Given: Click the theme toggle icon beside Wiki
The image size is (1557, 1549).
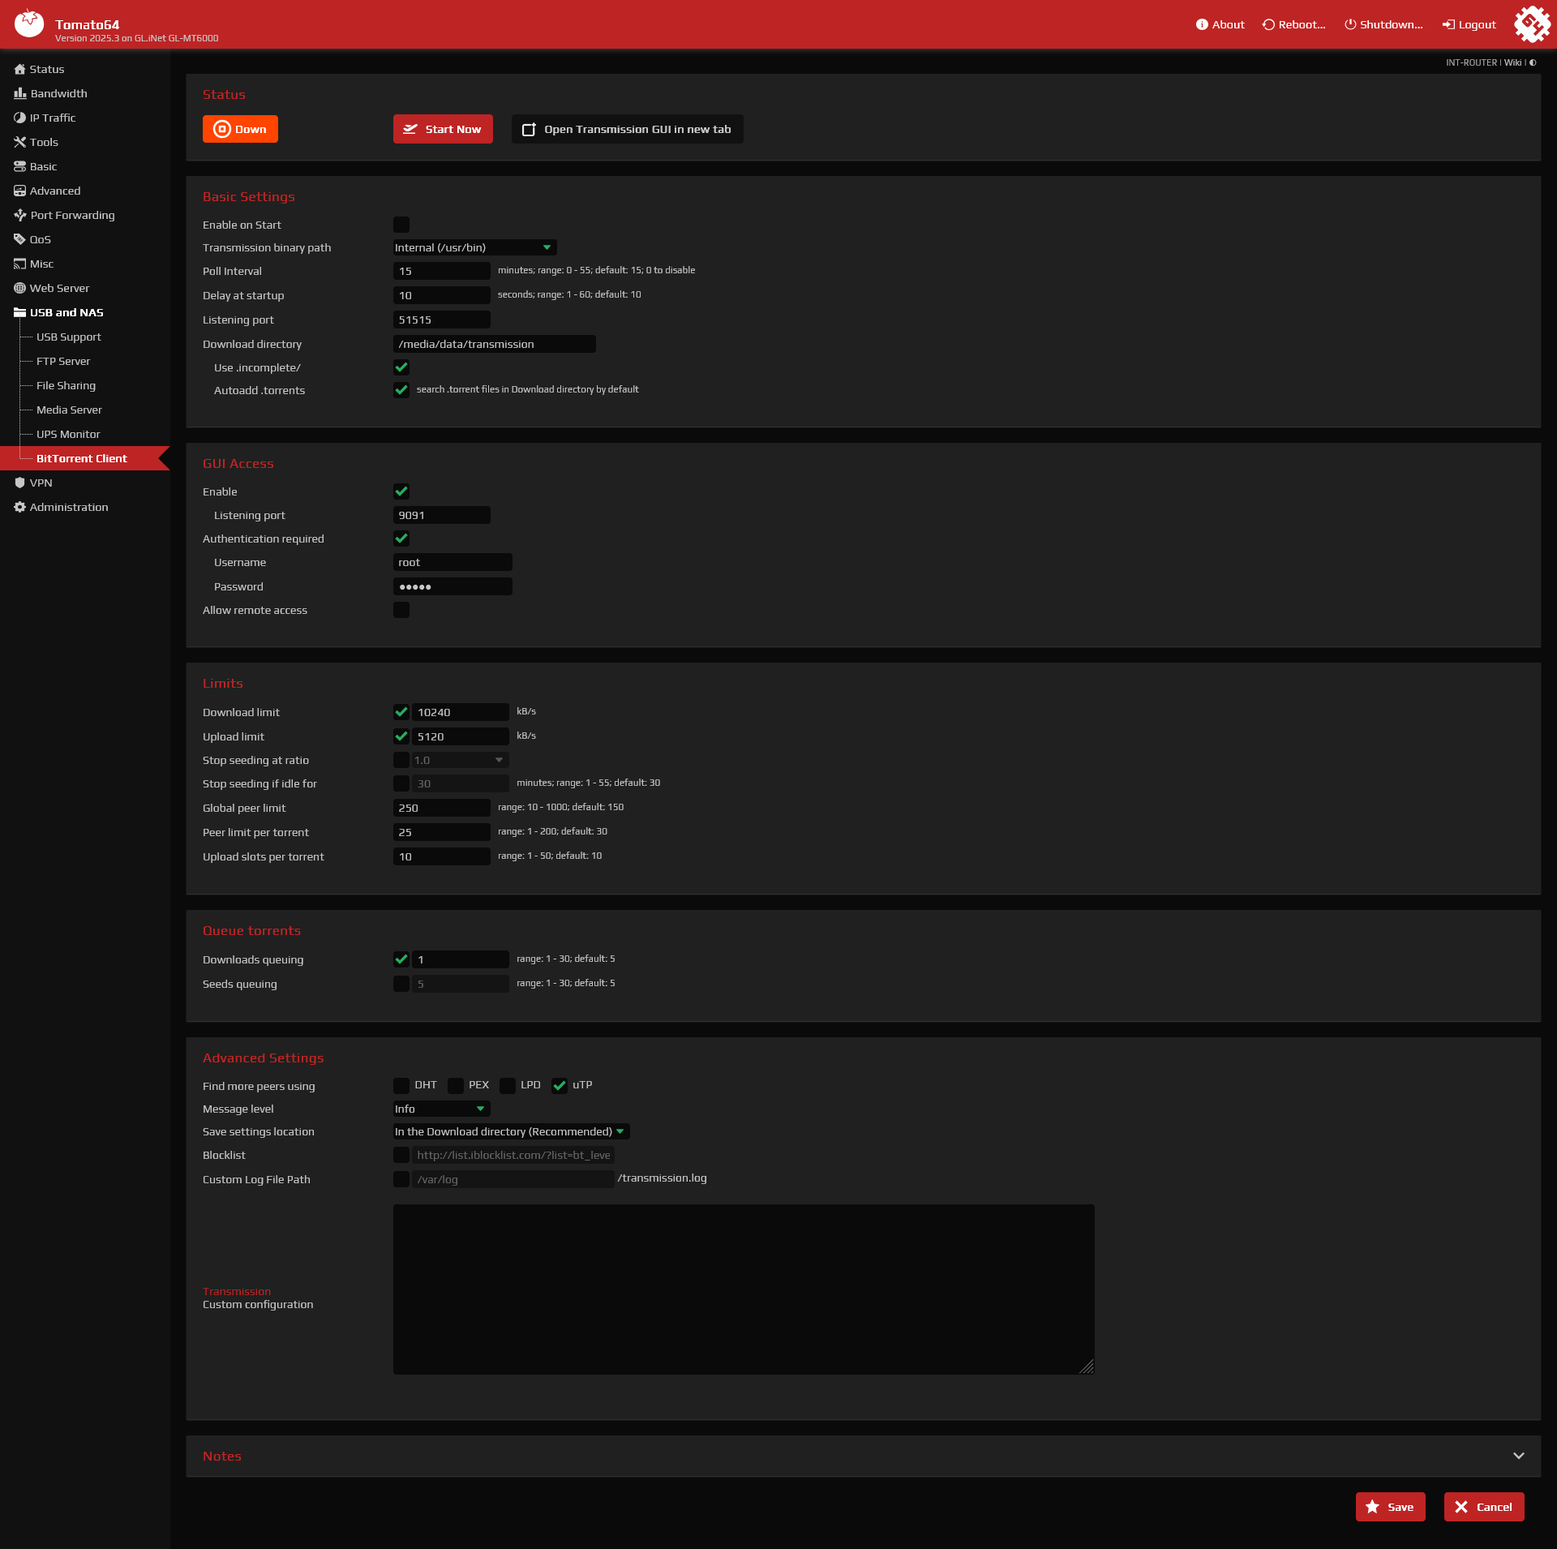Looking at the screenshot, I should tap(1533, 63).
